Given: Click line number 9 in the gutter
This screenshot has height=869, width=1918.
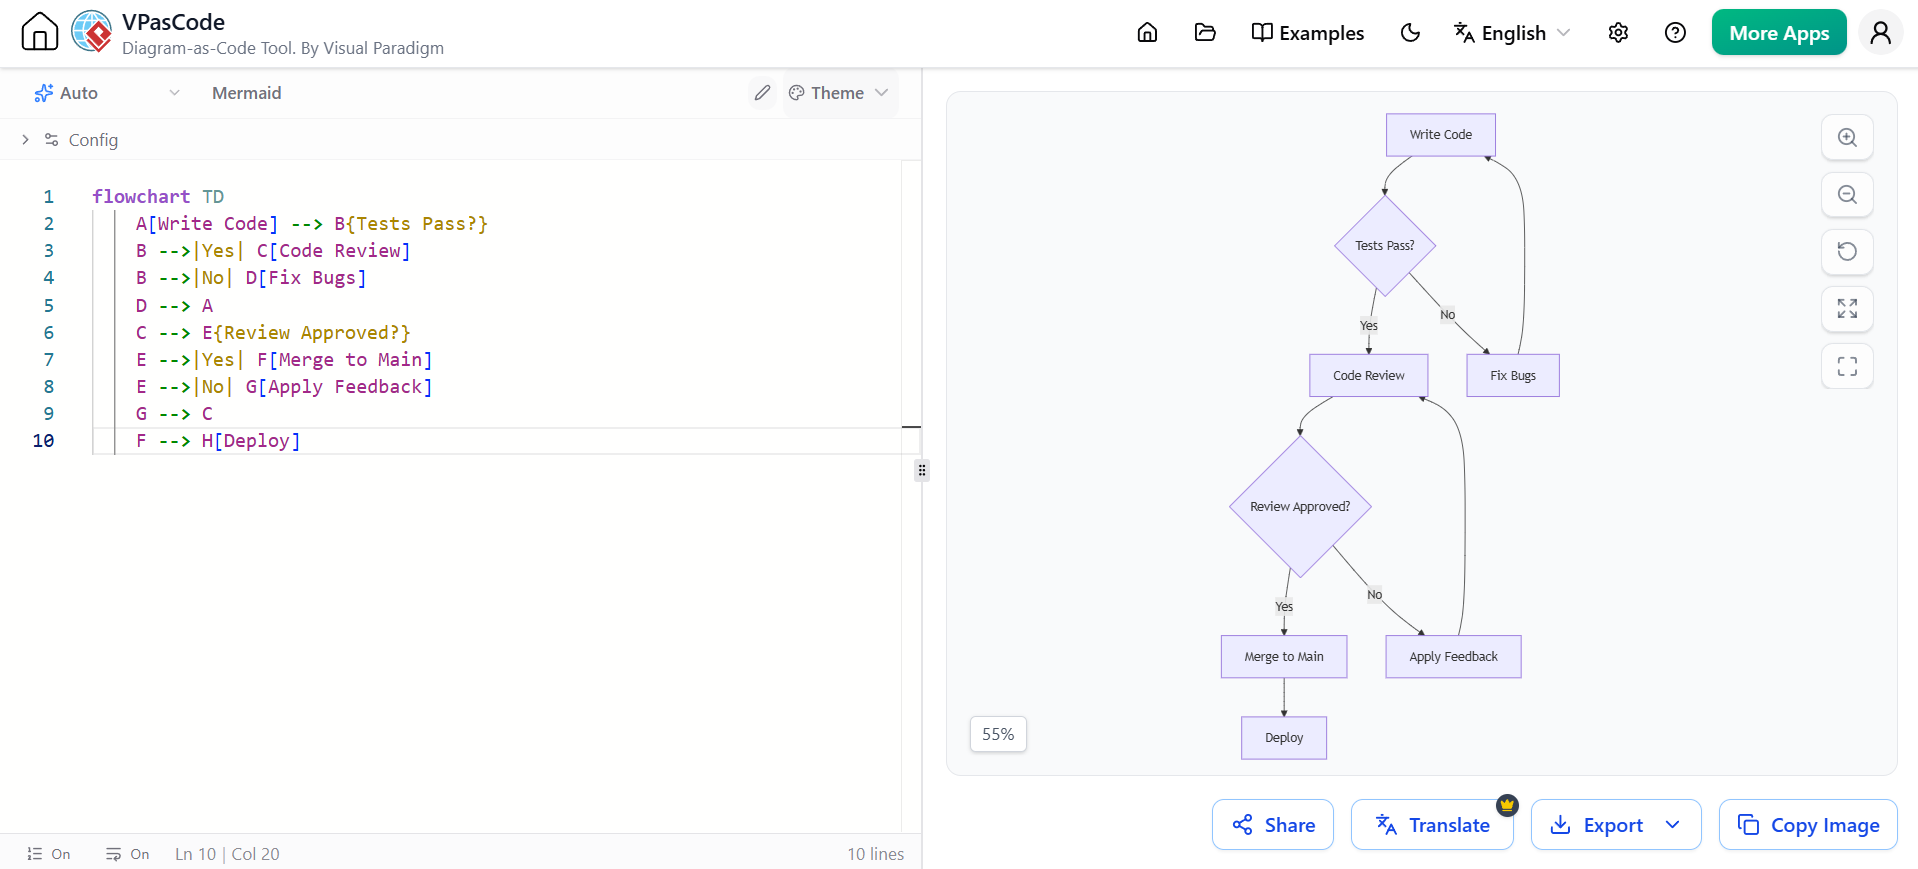Looking at the screenshot, I should [48, 414].
